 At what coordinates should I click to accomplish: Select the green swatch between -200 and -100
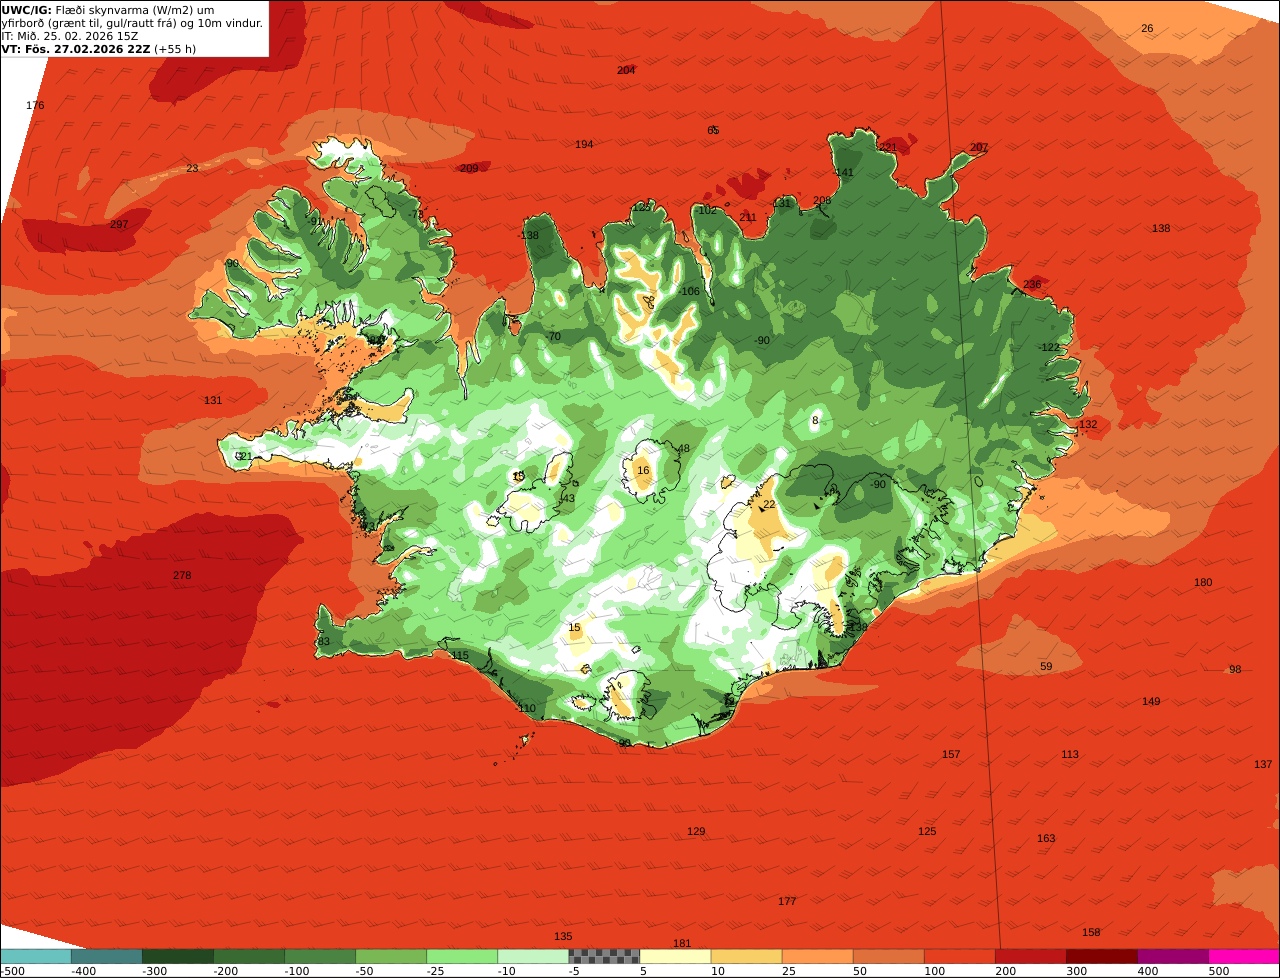pyautogui.click(x=248, y=956)
